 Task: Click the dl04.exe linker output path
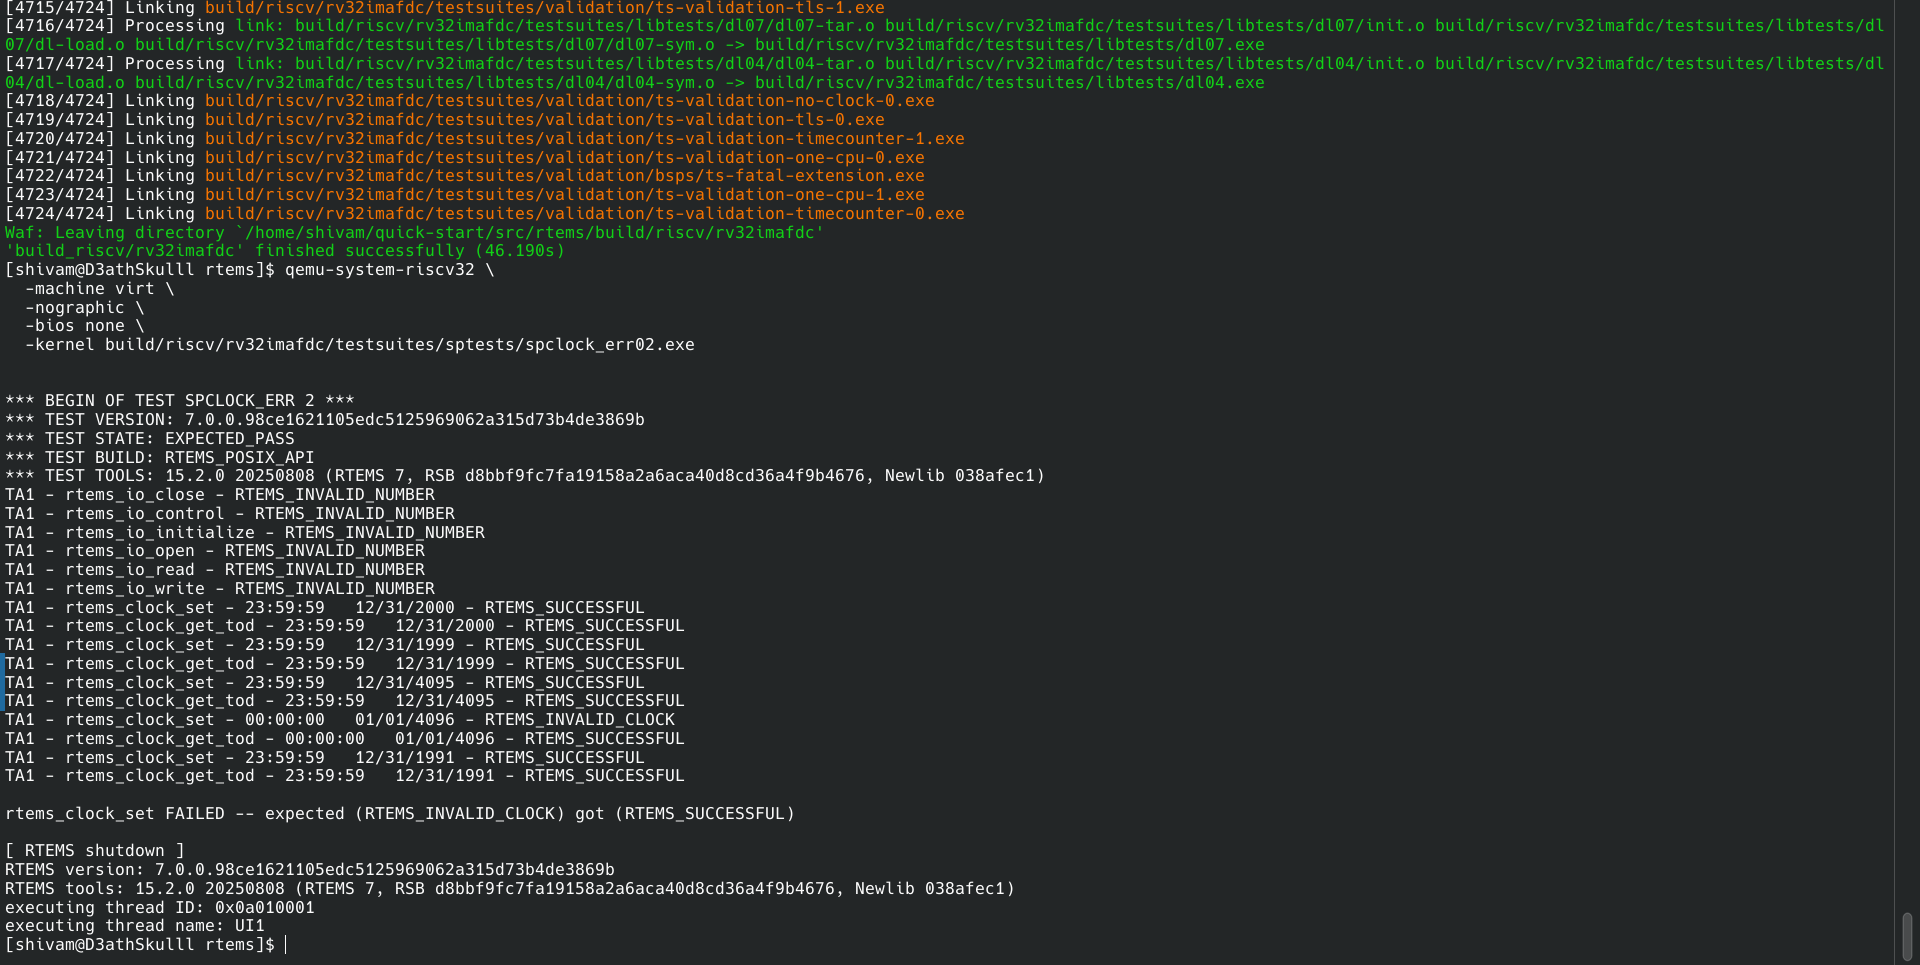(1009, 83)
